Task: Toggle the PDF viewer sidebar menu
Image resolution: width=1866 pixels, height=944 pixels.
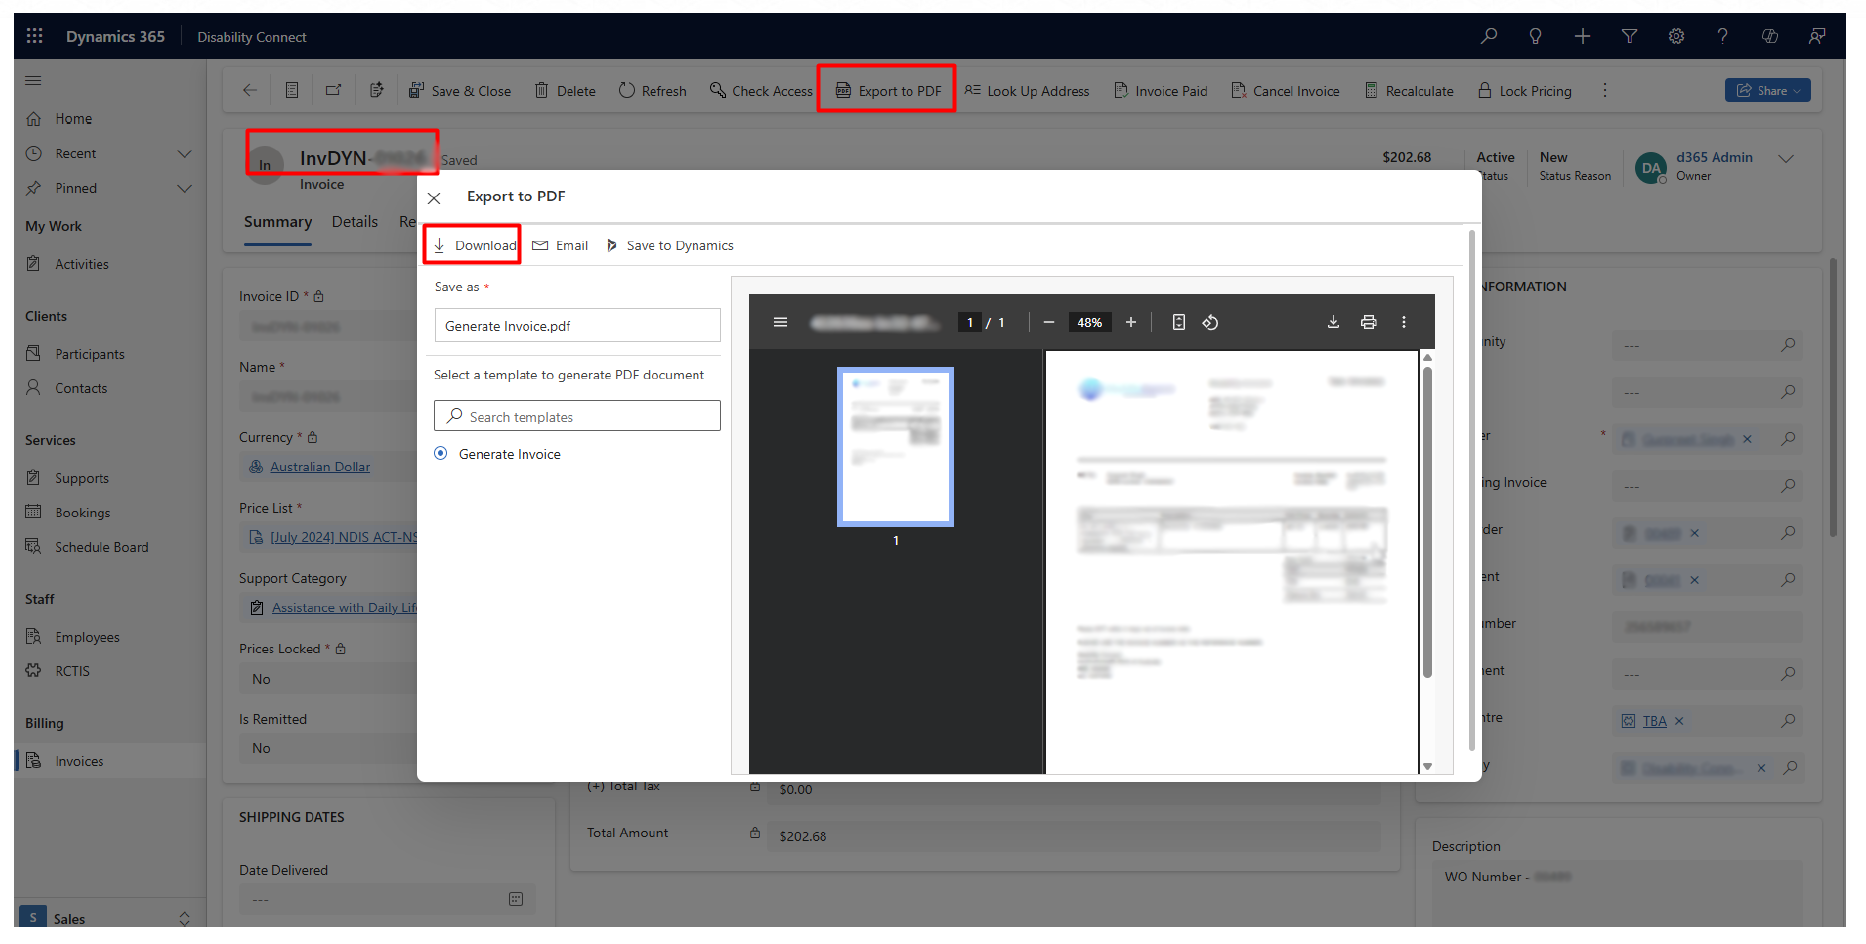Action: click(x=781, y=322)
